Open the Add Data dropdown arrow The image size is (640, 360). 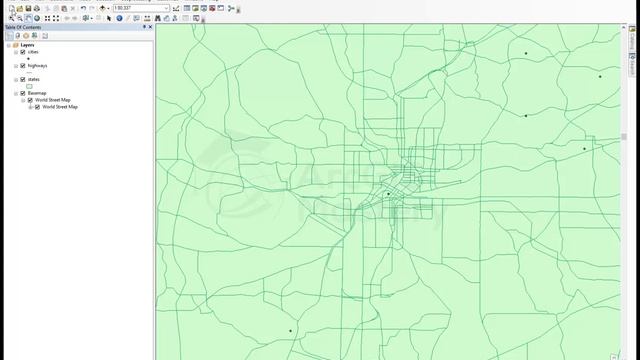[108, 9]
